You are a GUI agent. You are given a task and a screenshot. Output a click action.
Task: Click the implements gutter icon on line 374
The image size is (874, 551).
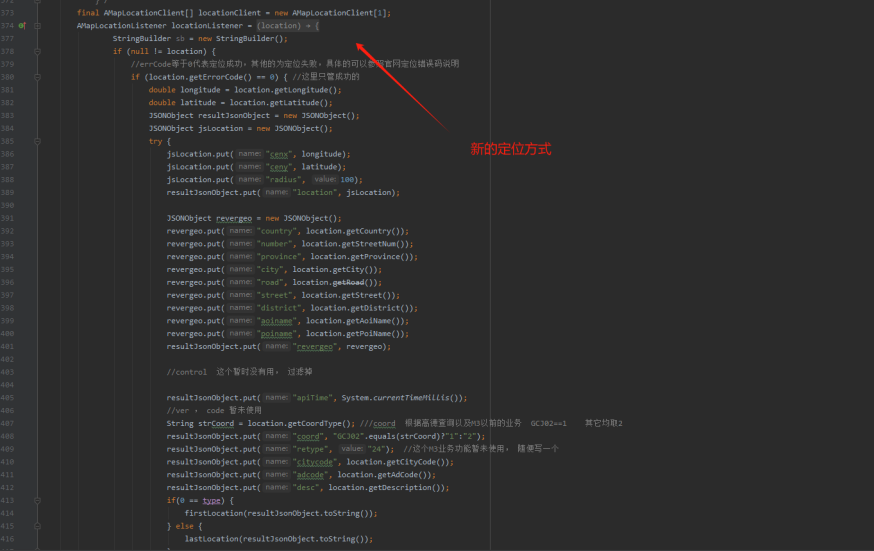[x=21, y=25]
